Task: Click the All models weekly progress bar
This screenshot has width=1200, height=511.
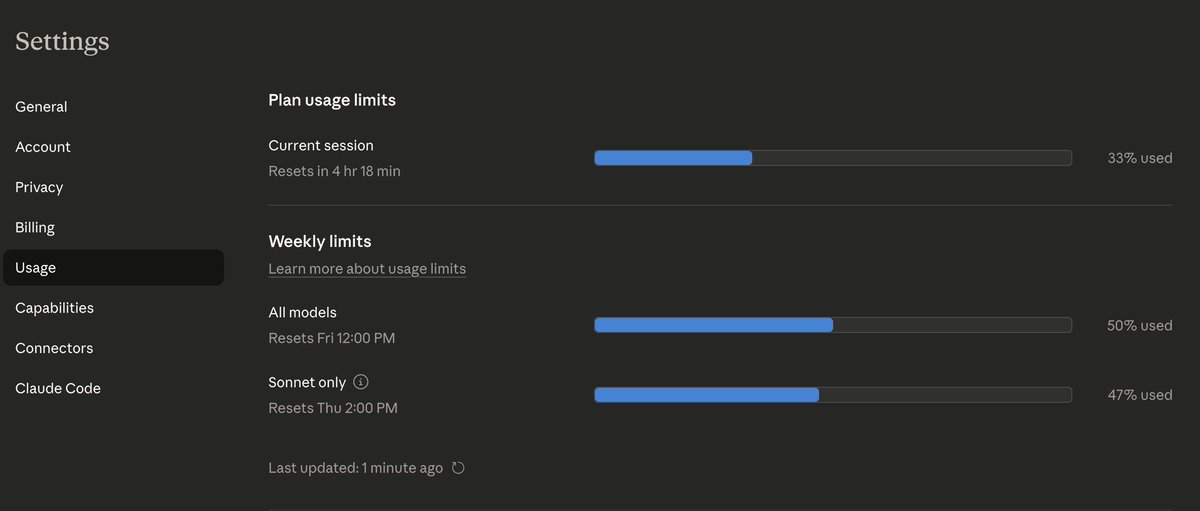Action: tap(832, 325)
